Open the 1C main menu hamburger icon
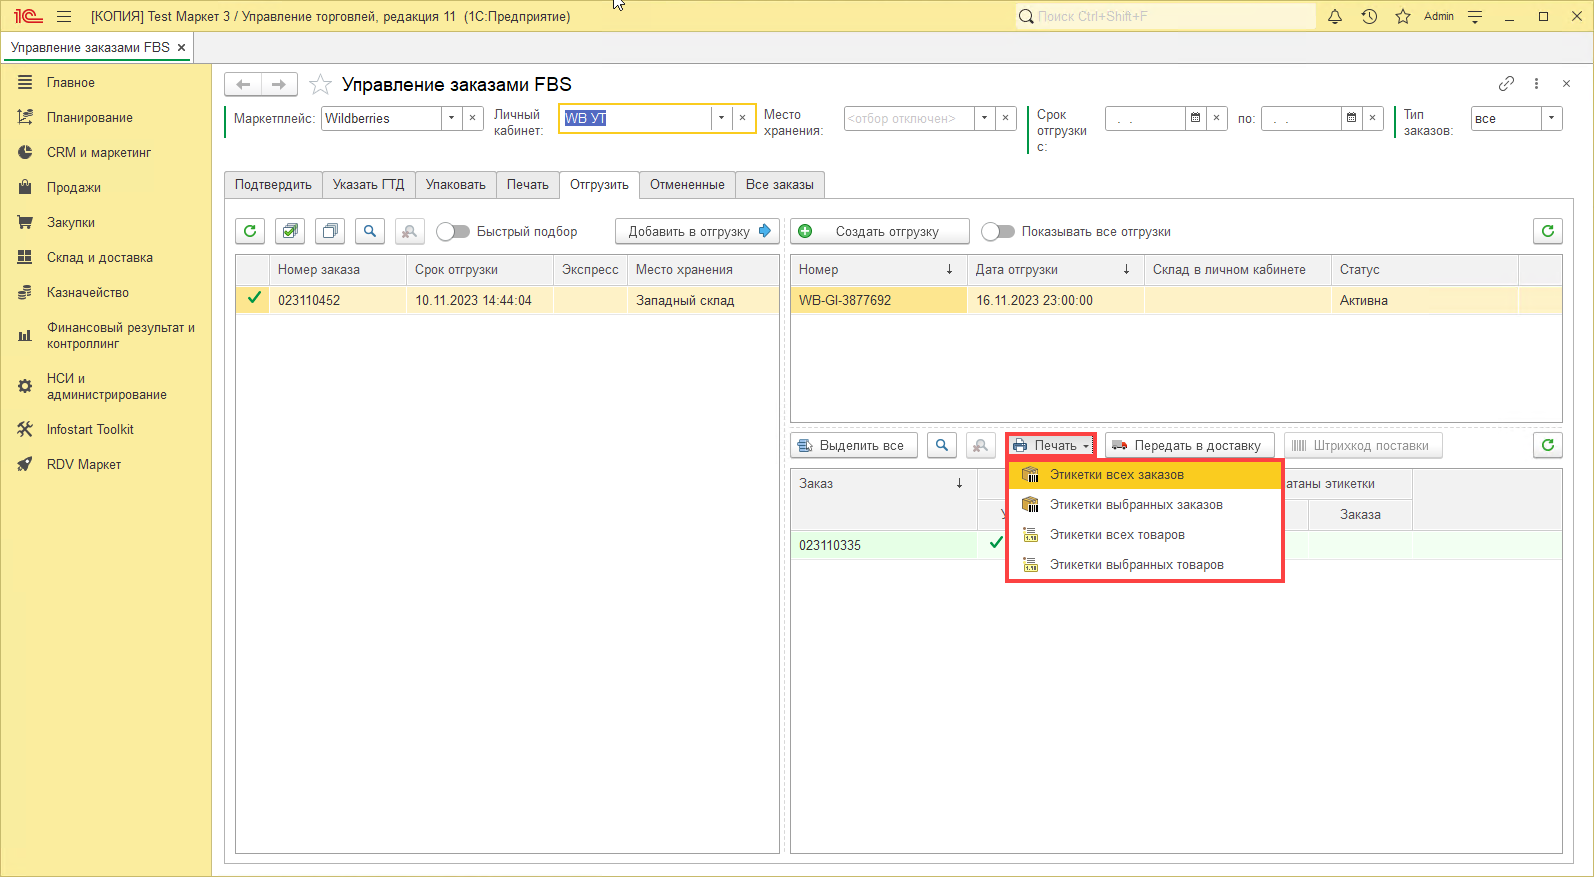 click(x=64, y=16)
